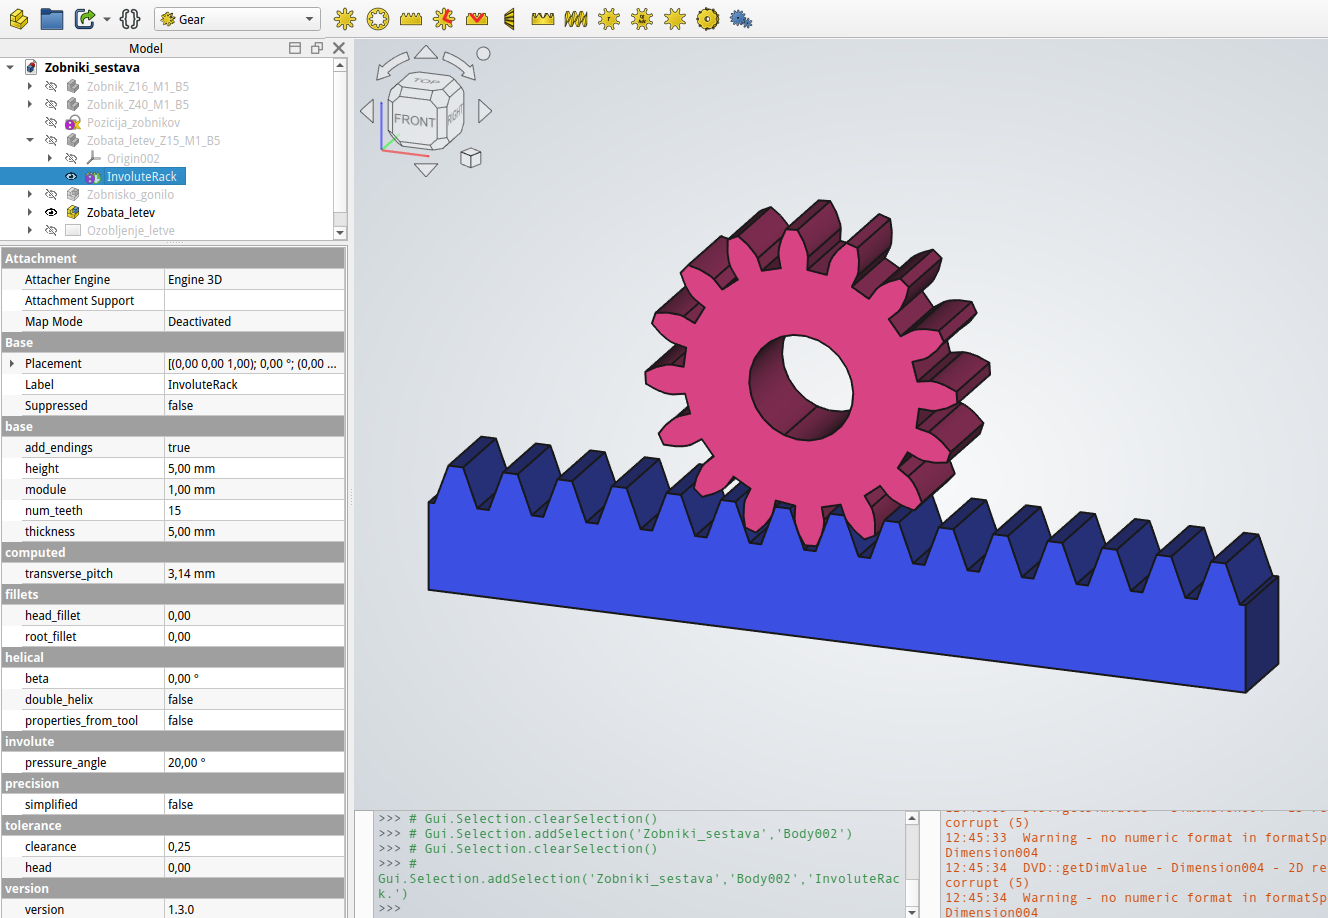Create an involute rack from toolbar
This screenshot has height=918, width=1328.
pyautogui.click(x=410, y=19)
